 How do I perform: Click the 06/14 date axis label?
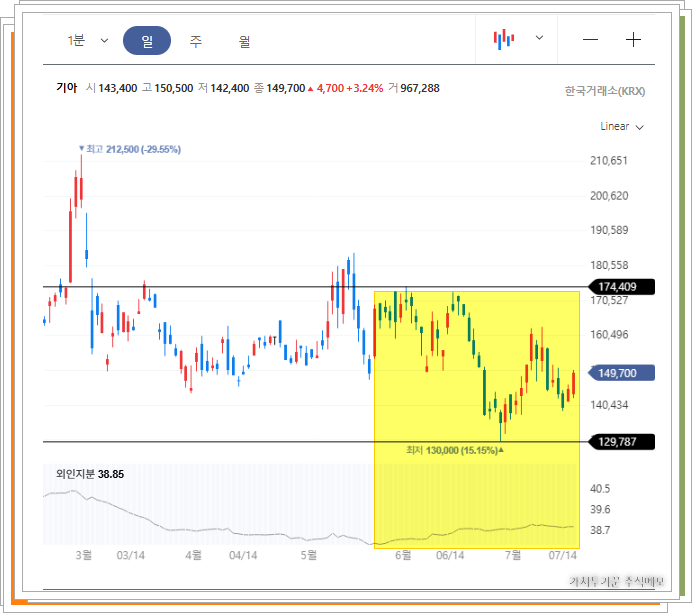point(450,555)
